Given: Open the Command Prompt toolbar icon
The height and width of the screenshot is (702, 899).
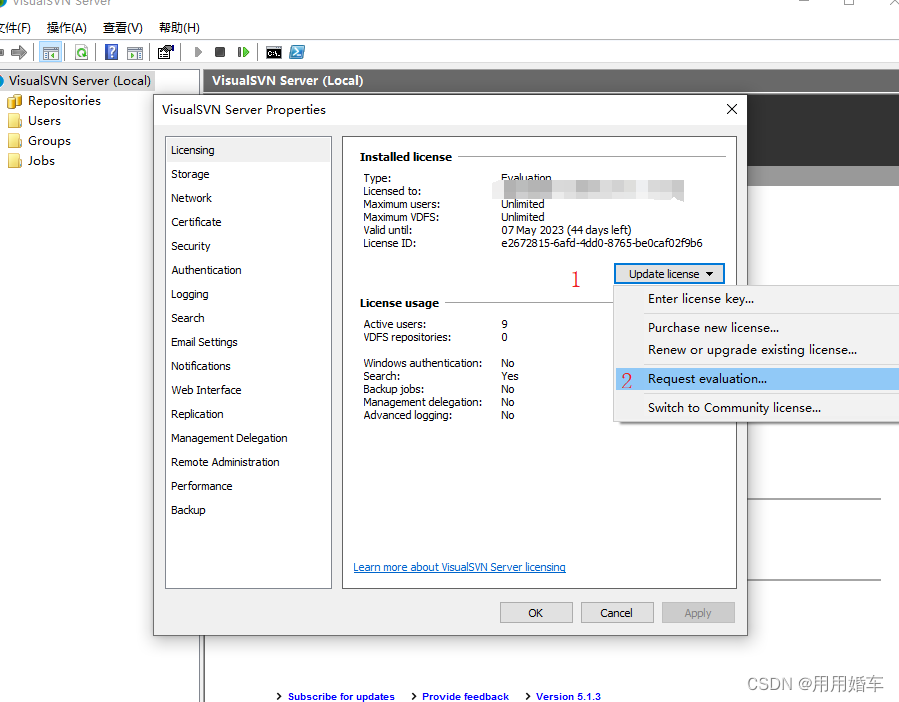Looking at the screenshot, I should point(273,53).
